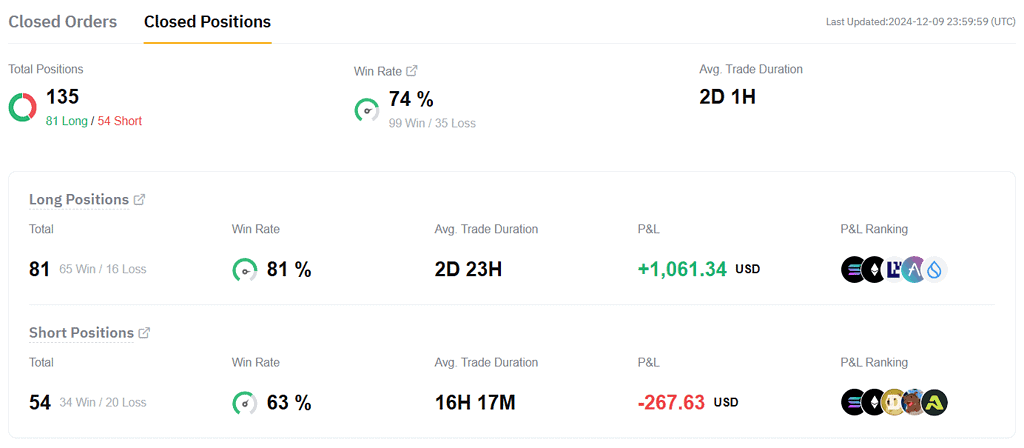Screen dimensions: 1024x448
Task: Open Short Positions external link icon
Action: tap(144, 333)
